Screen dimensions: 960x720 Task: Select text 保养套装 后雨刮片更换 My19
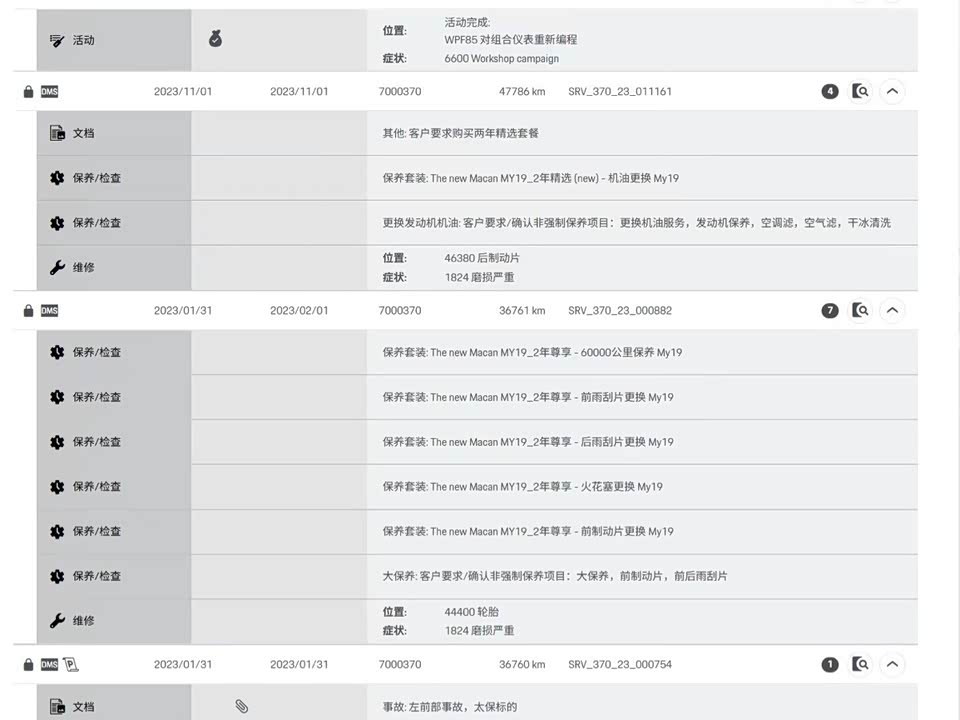[x=528, y=442]
